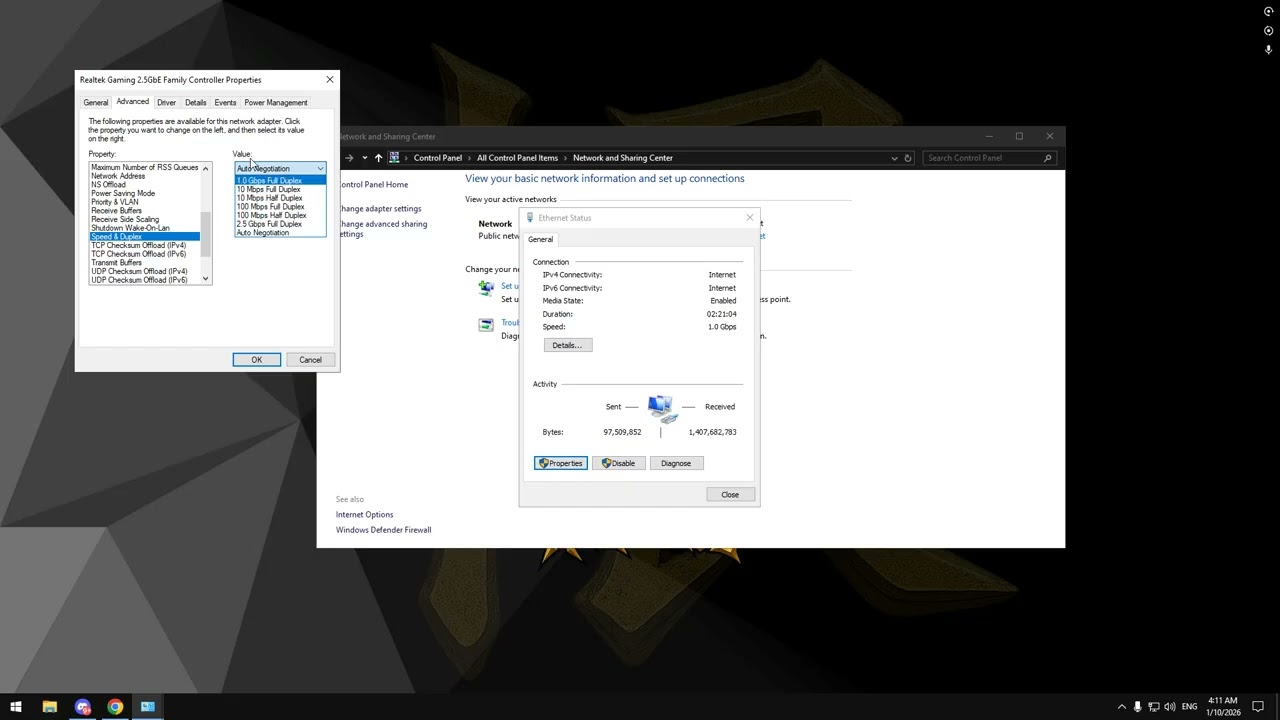Open the Change adapter settings link

(380, 209)
